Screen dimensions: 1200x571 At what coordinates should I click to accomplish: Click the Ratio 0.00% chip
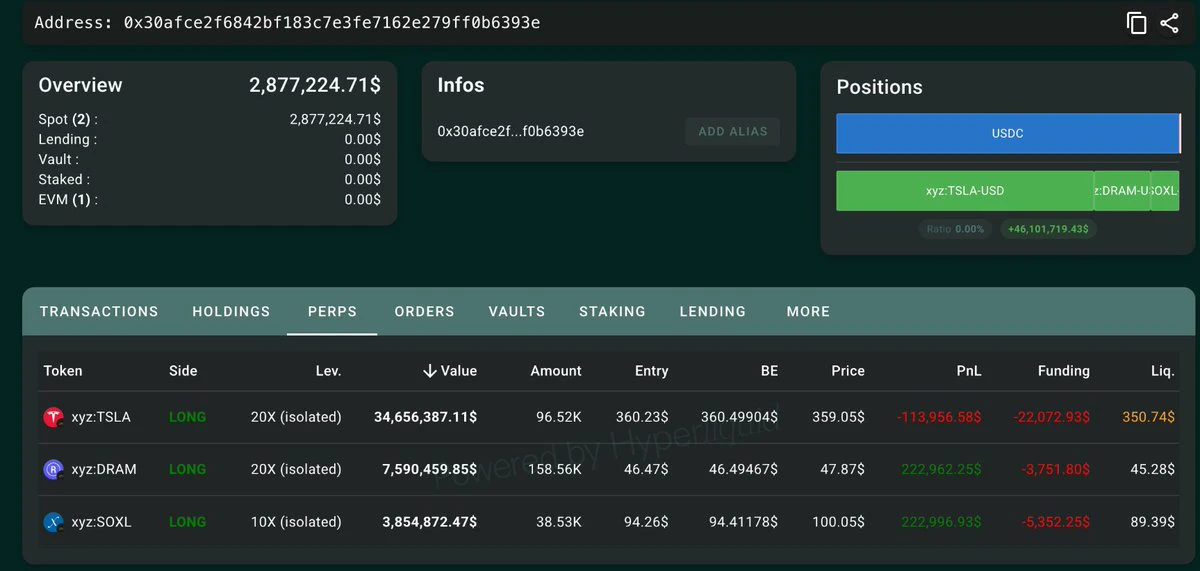click(x=955, y=229)
